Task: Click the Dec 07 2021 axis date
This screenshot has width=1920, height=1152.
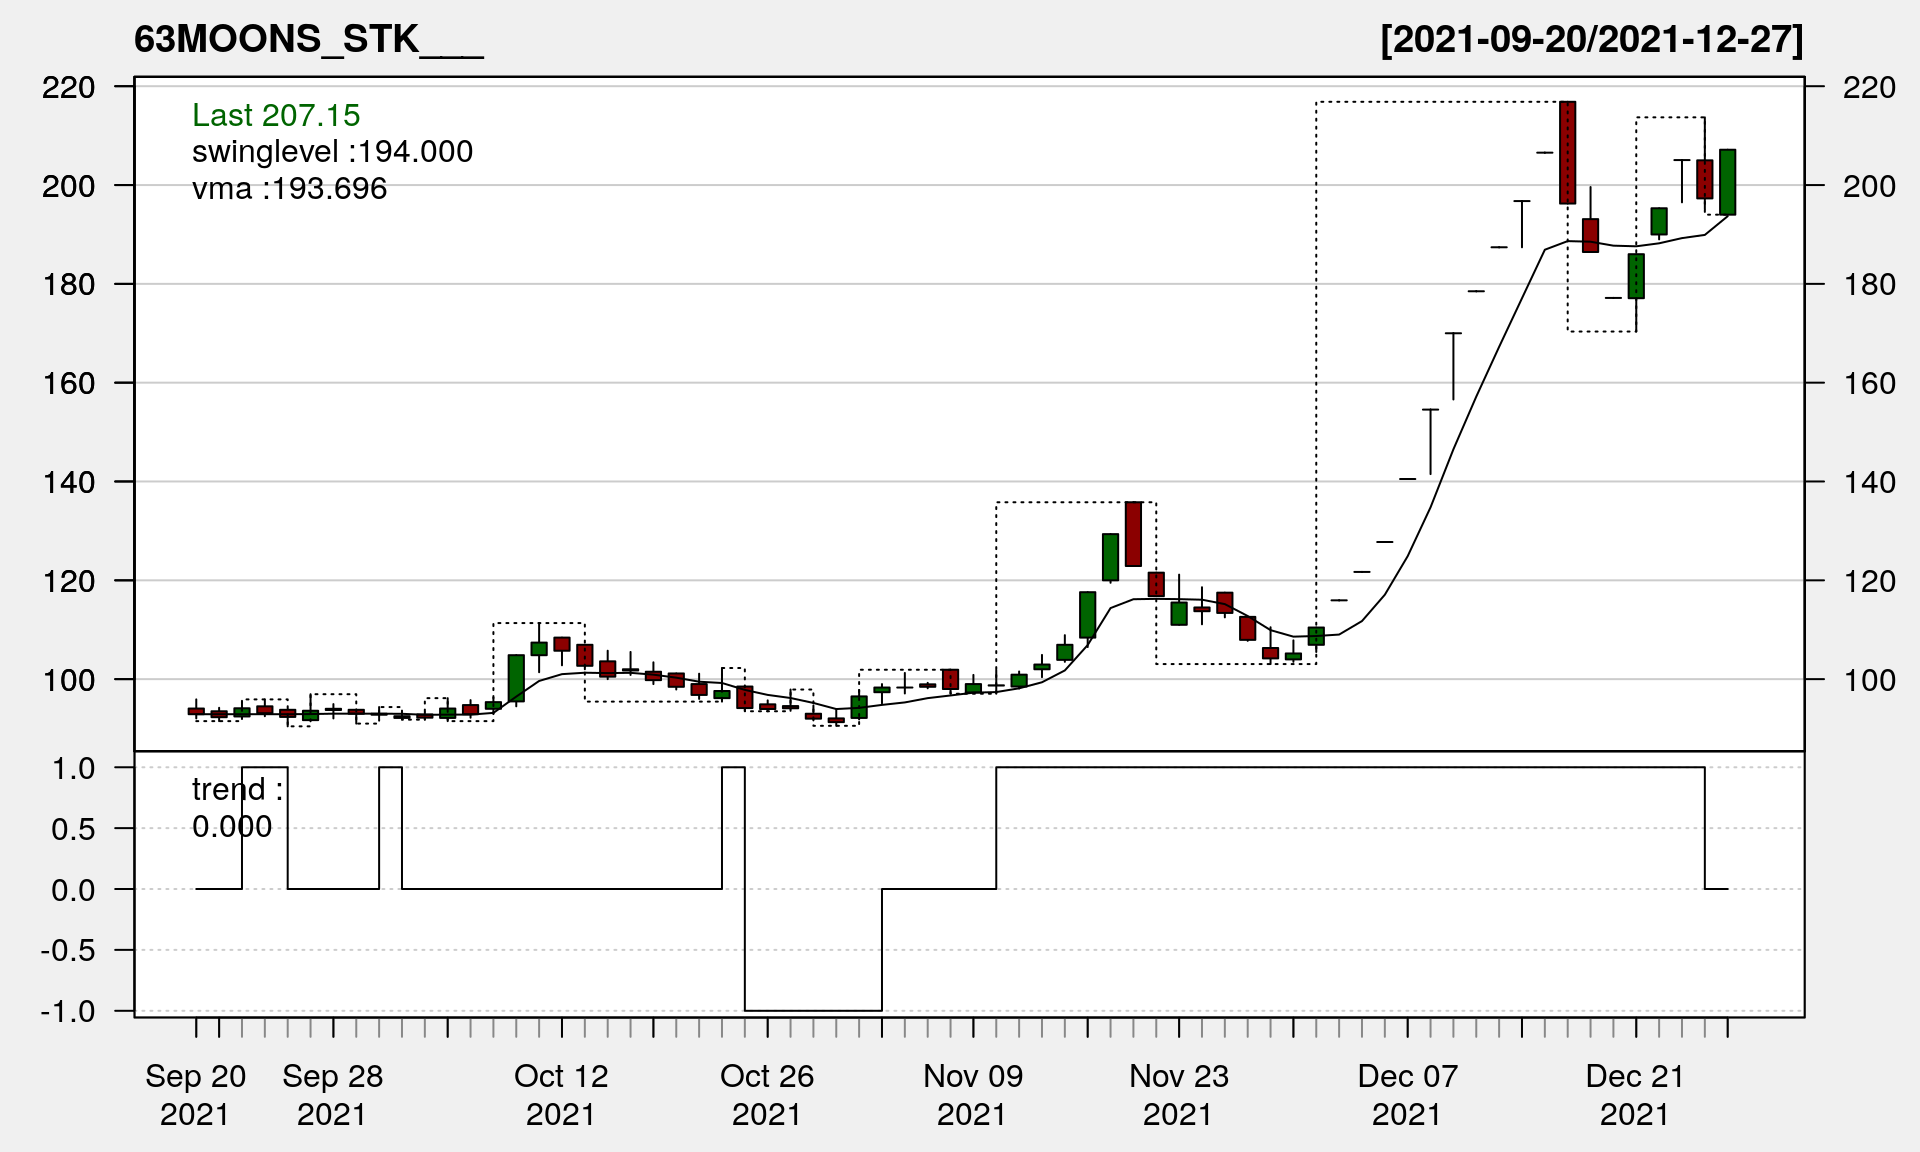Action: [1407, 1094]
